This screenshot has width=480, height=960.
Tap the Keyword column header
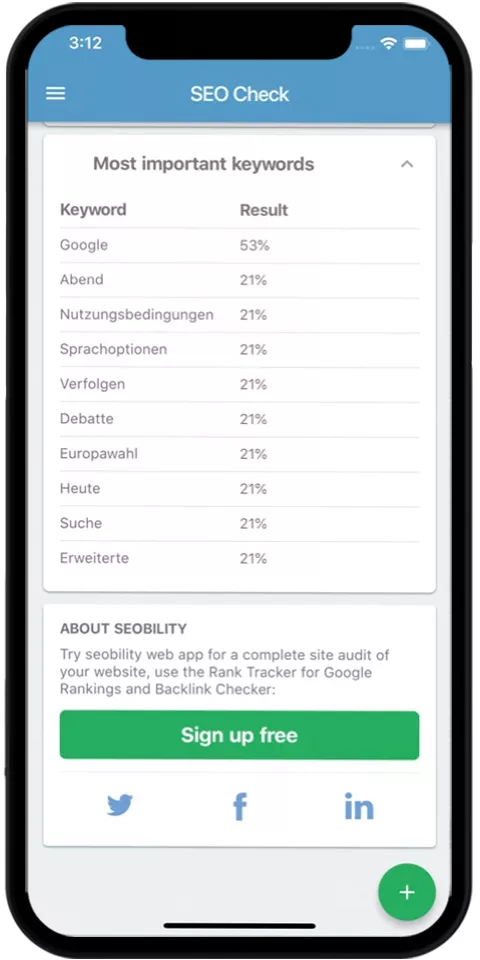[93, 210]
